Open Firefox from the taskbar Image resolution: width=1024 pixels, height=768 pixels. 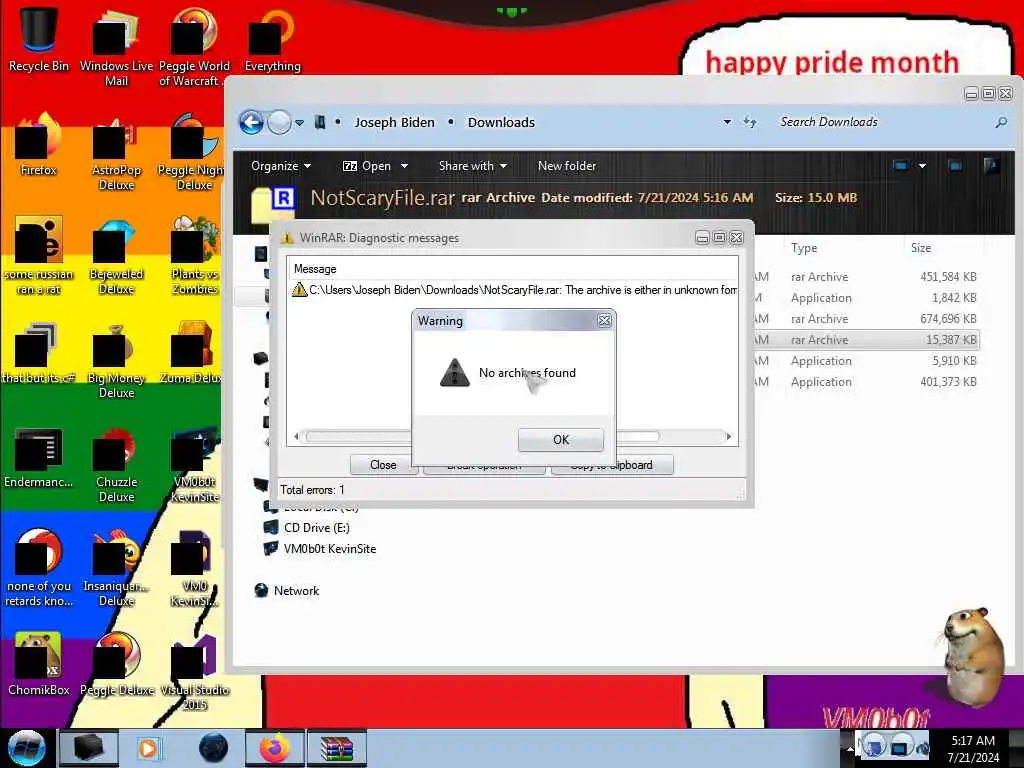pos(274,748)
